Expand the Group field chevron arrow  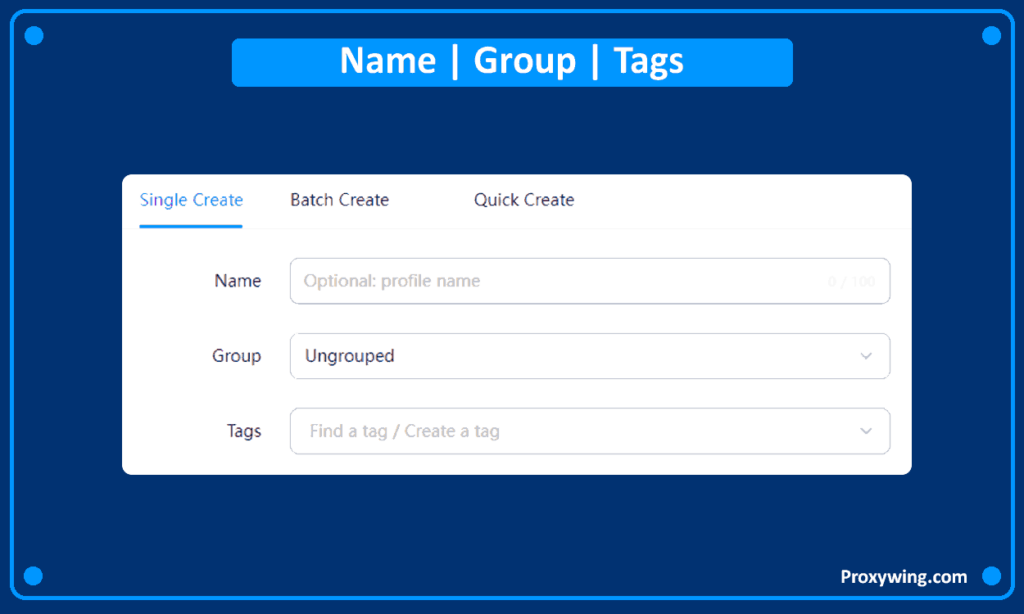(866, 356)
